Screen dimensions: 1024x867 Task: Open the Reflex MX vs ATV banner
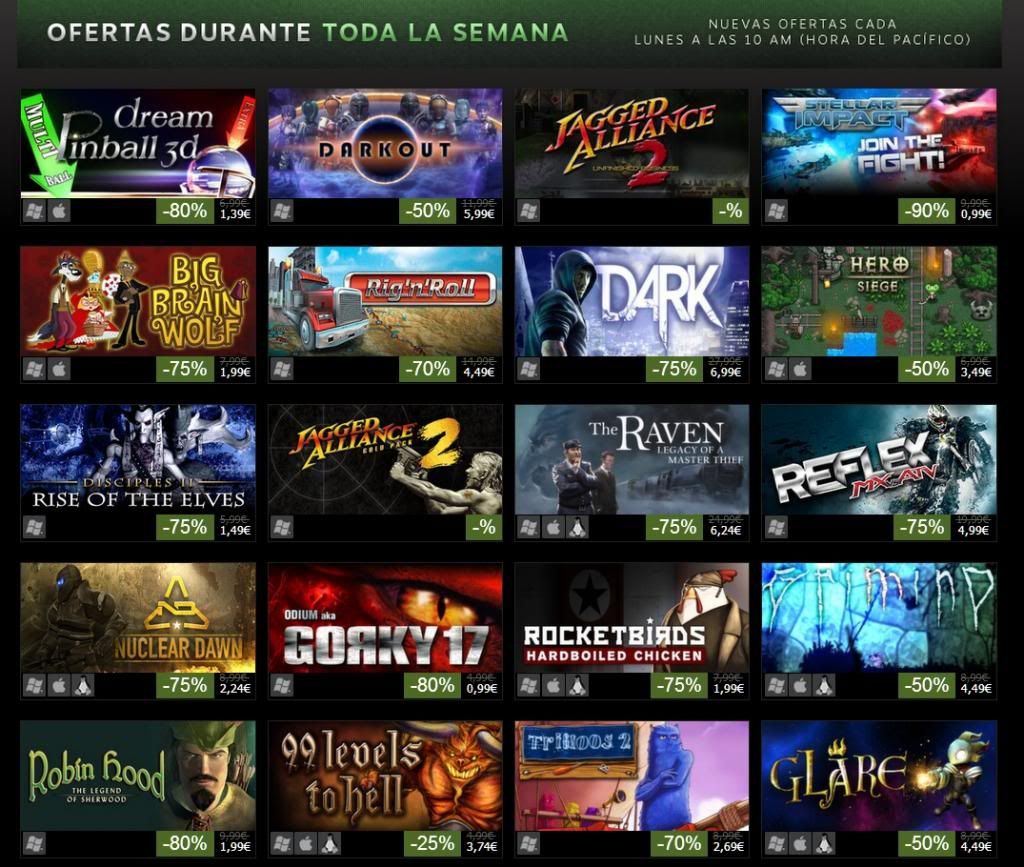[x=879, y=460]
